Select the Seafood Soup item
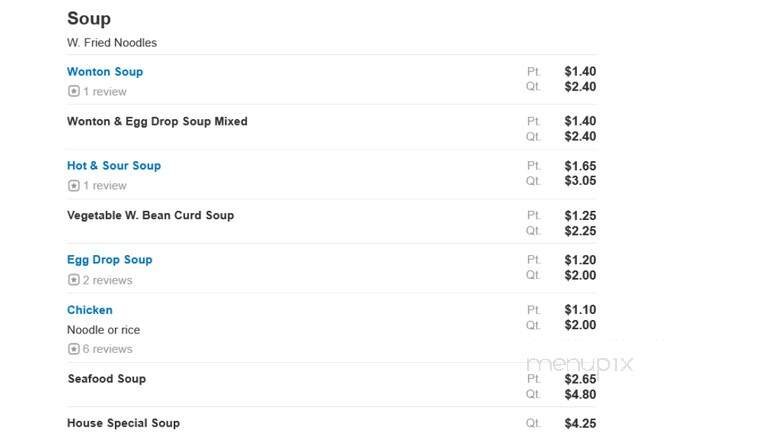The image size is (759, 447). click(107, 379)
